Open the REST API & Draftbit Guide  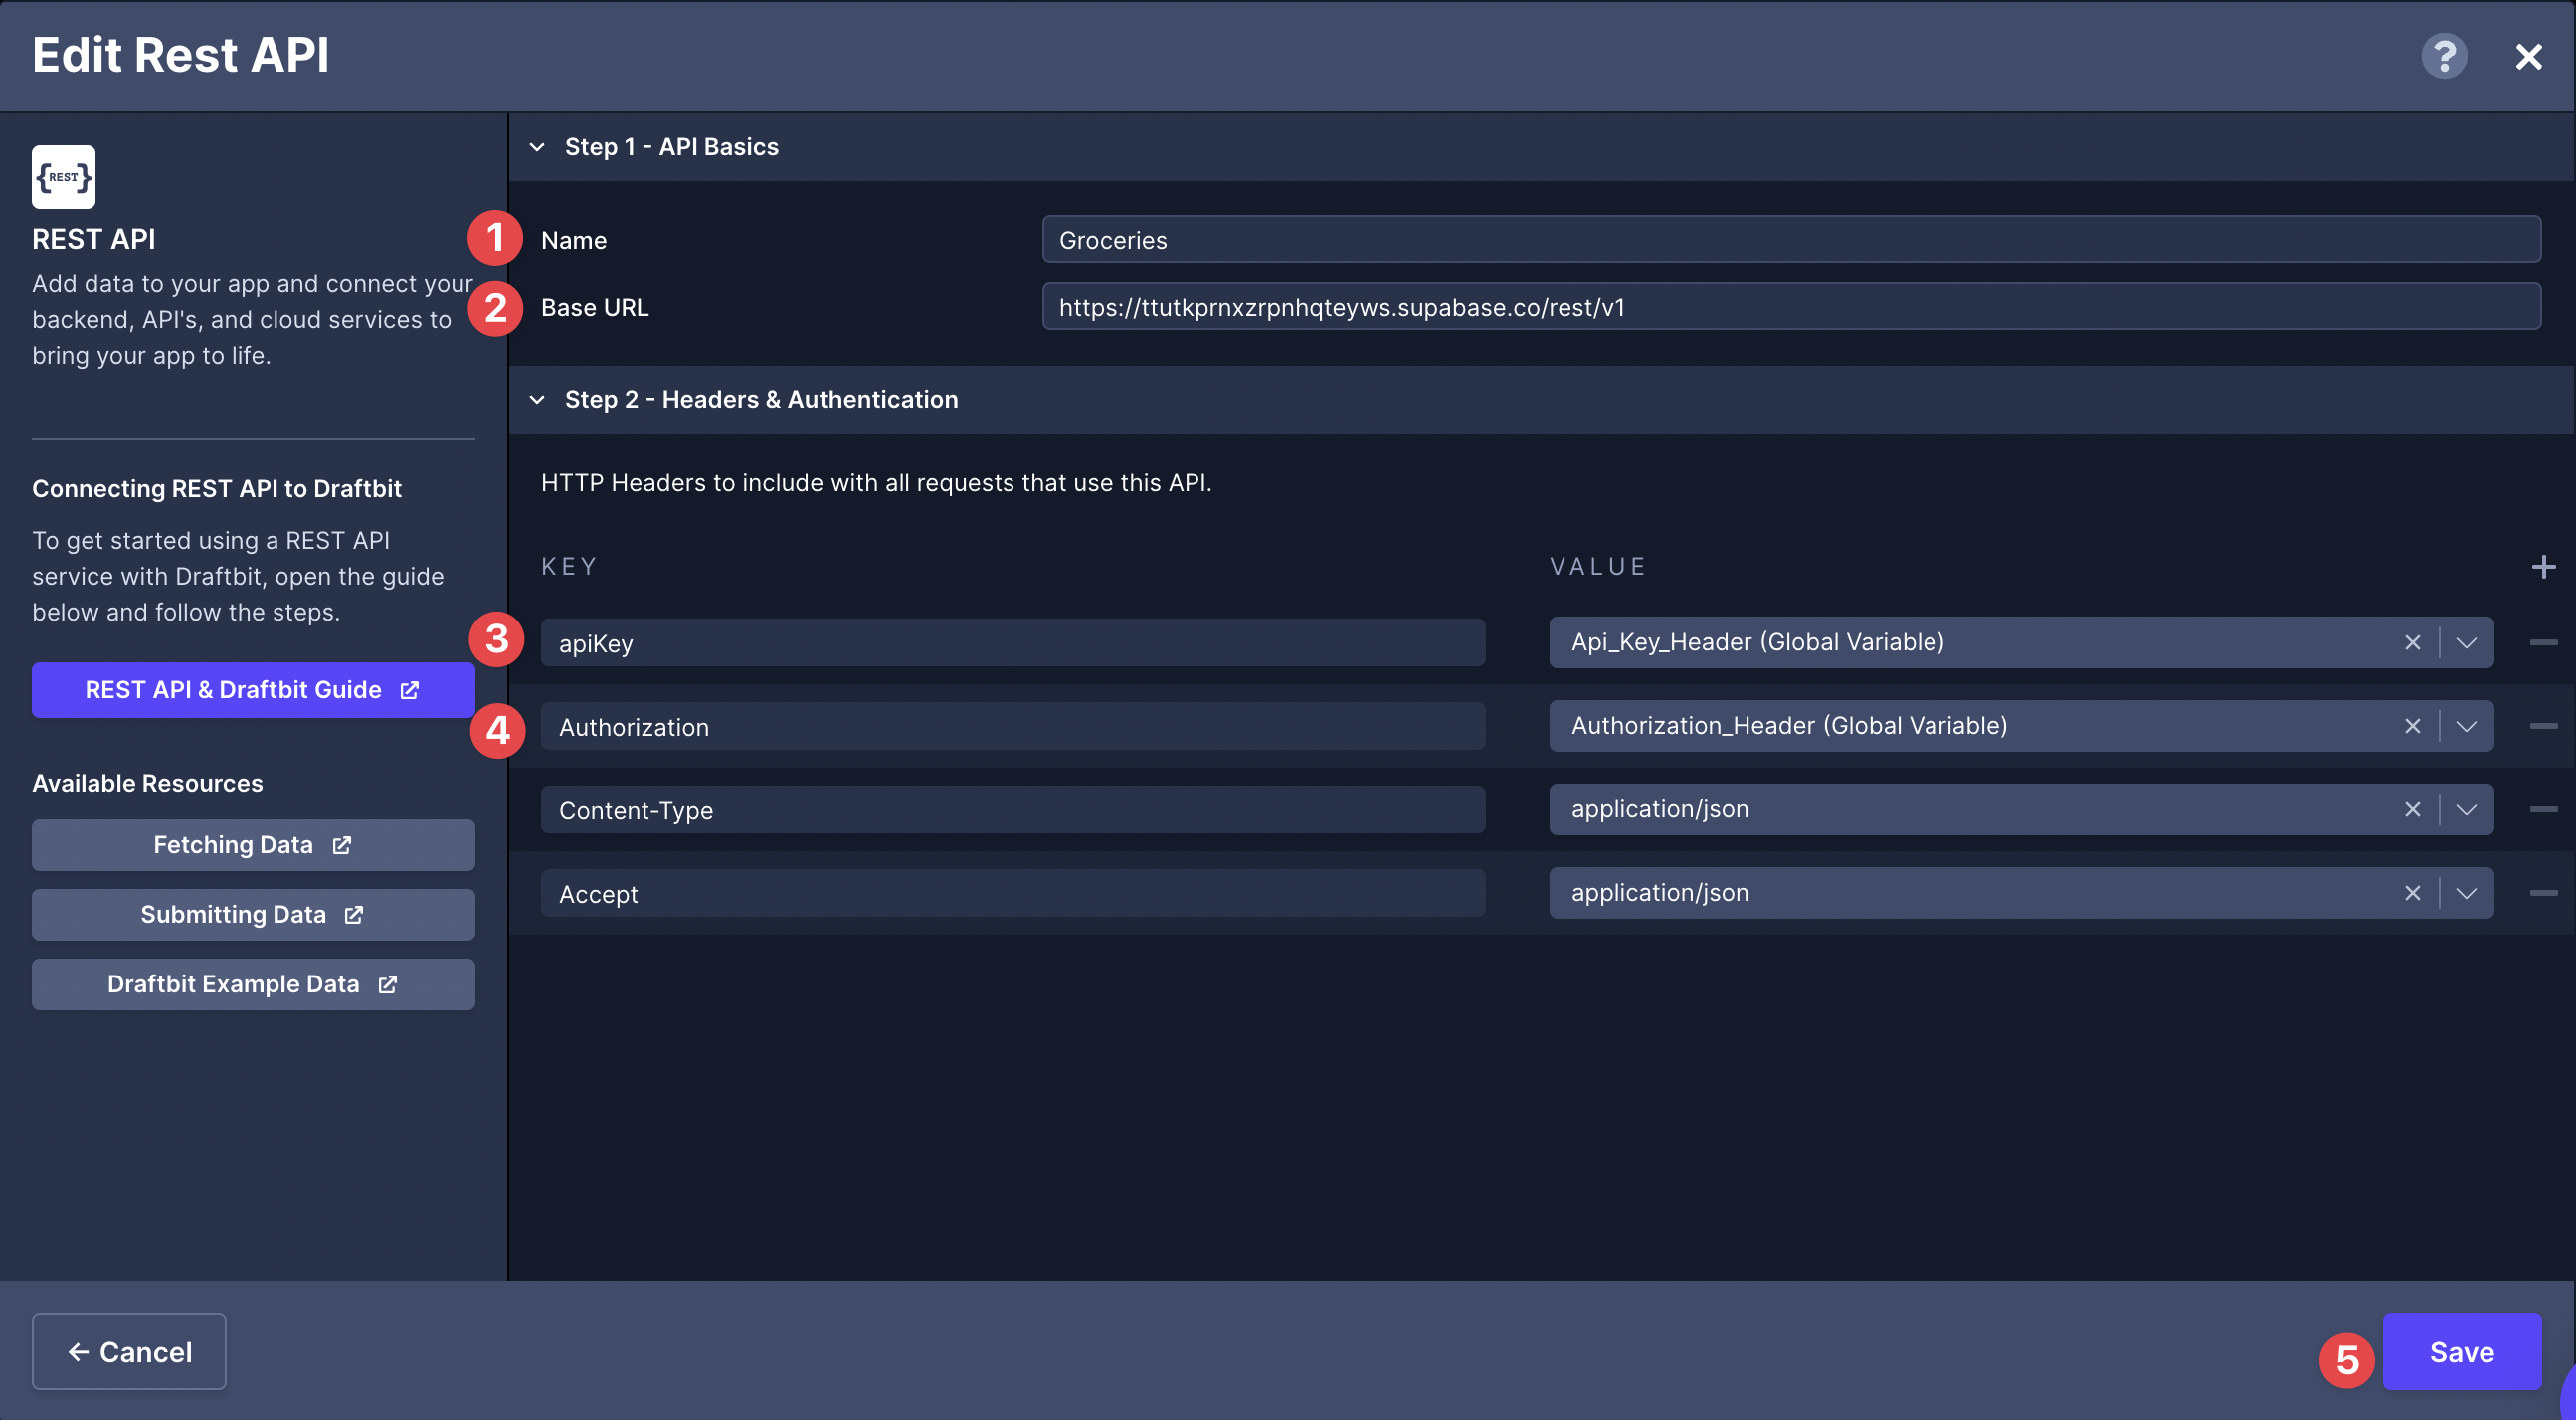pos(253,690)
